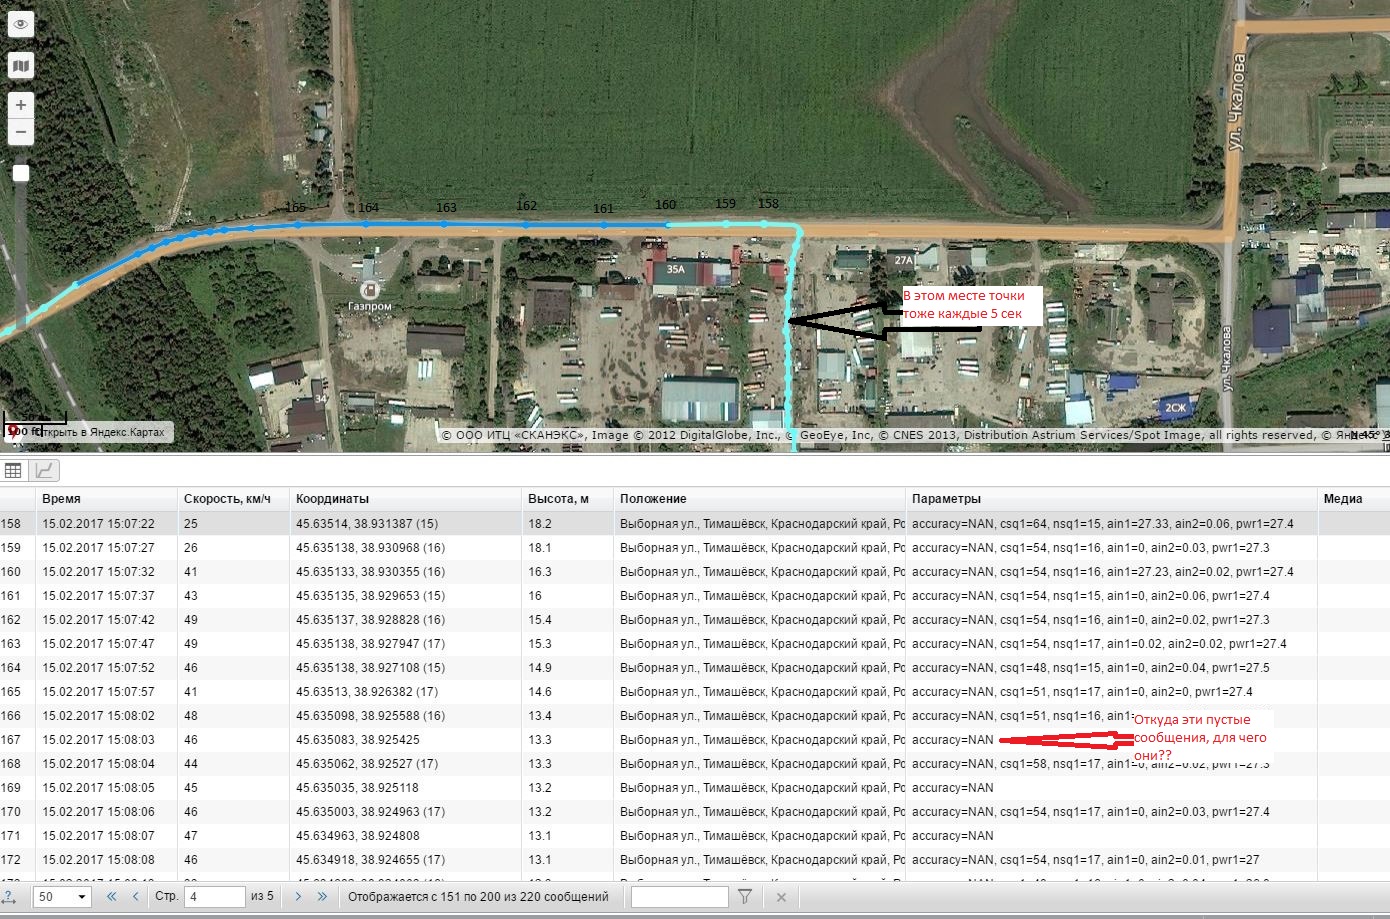Zoom in with the plus button
This screenshot has height=919, width=1390.
coord(20,105)
